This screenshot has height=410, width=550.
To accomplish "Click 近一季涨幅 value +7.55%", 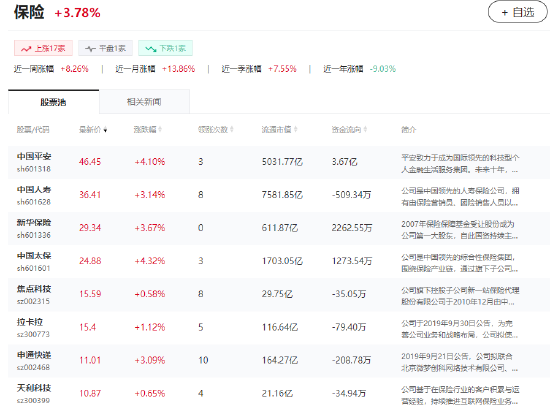I will 282,69.
